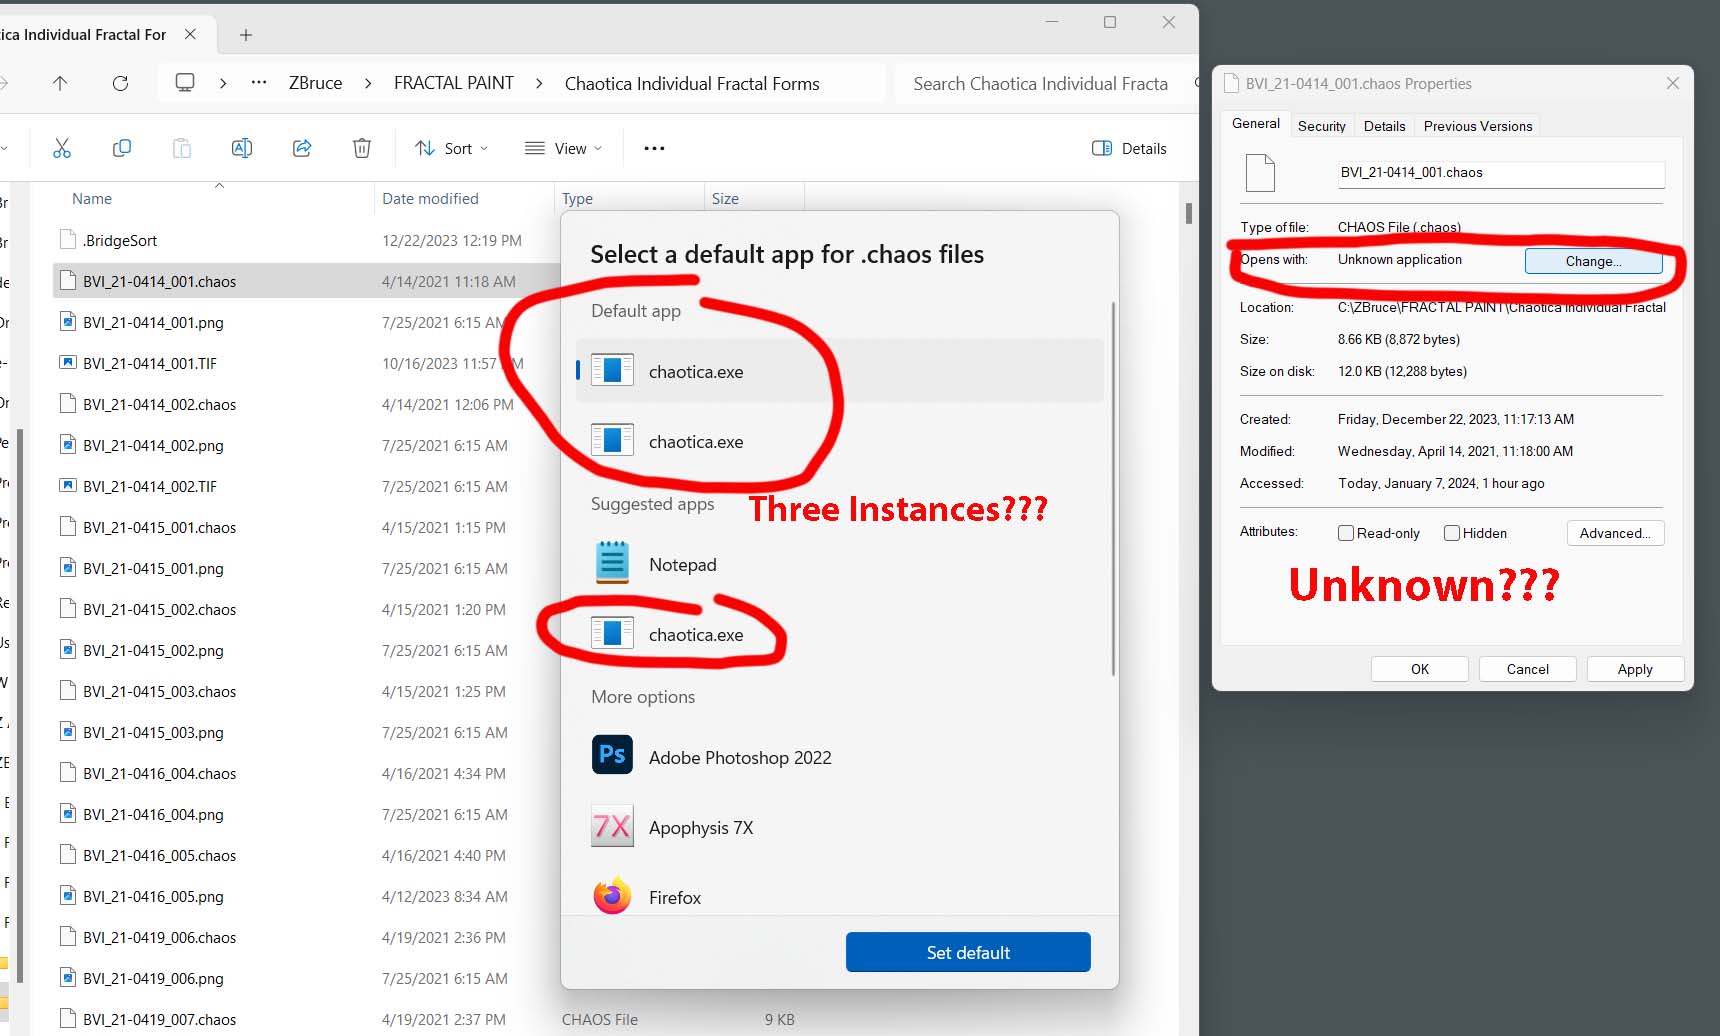Viewport: 1720px width, 1036px height.
Task: Select file BVI_21-0415_001.chaos
Action: 160,527
